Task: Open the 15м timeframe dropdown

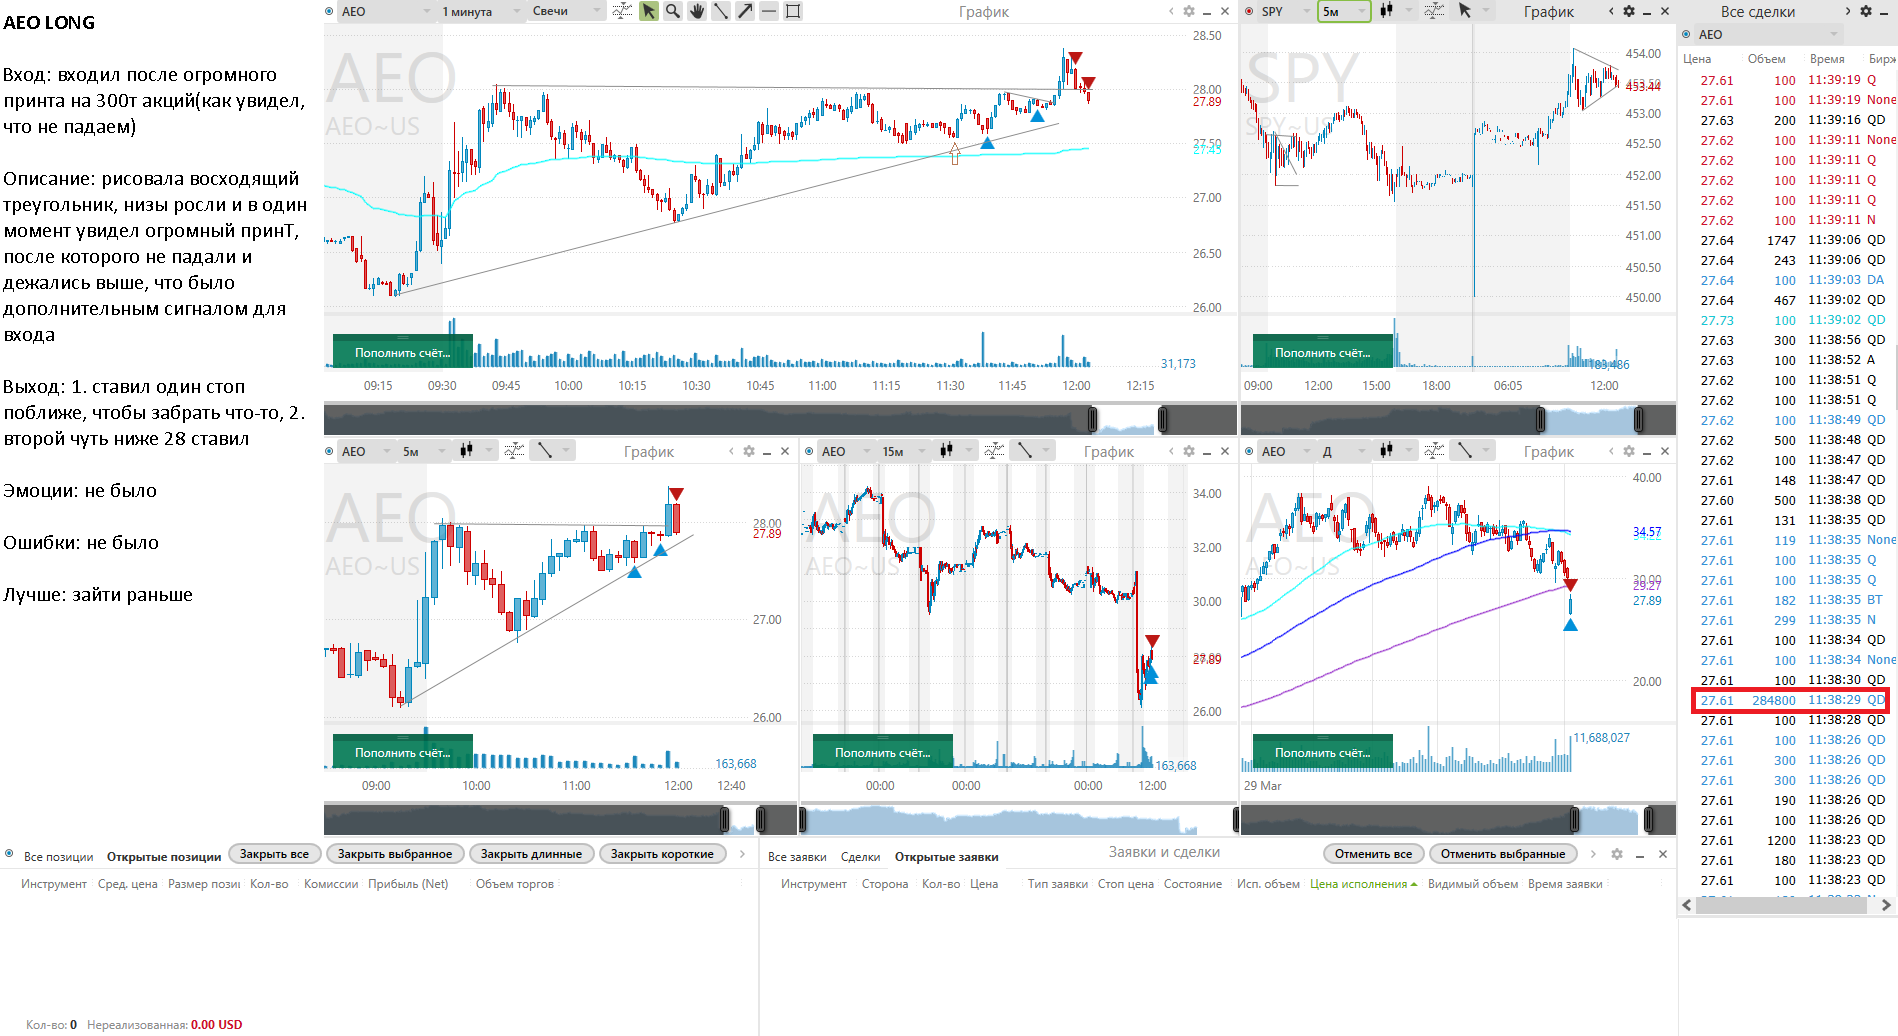Action: tap(903, 451)
